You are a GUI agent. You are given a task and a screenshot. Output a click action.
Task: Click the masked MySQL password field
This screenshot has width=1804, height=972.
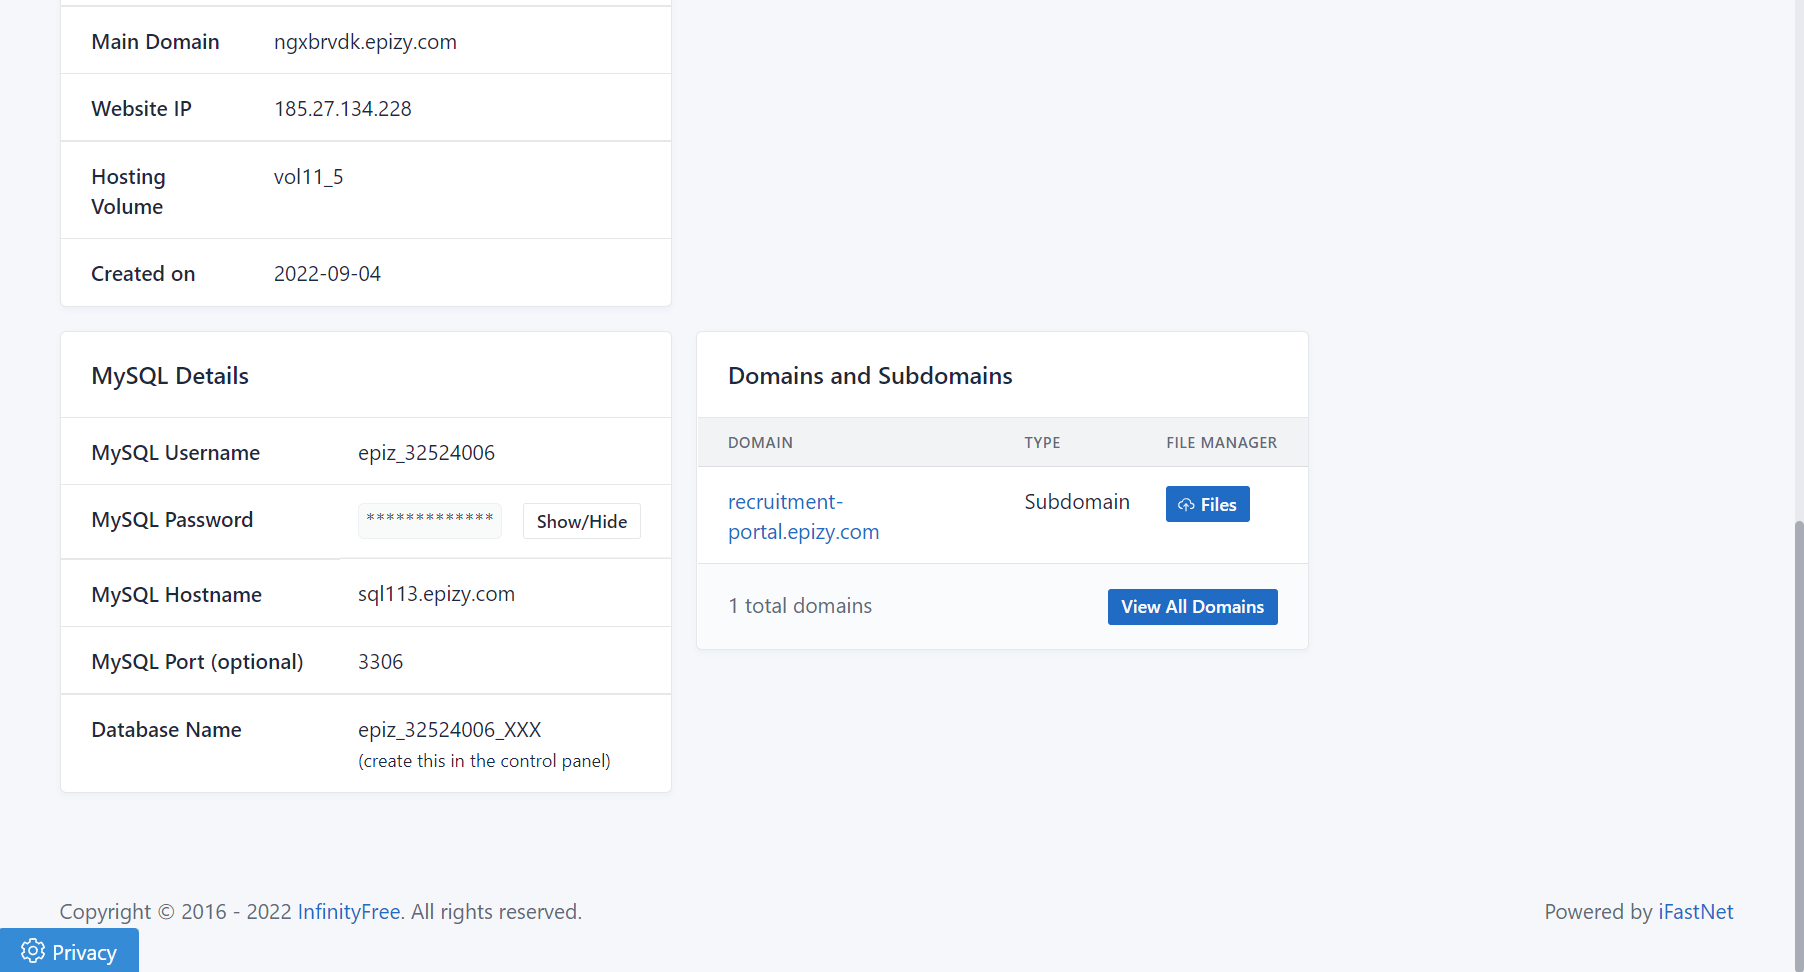coord(430,521)
